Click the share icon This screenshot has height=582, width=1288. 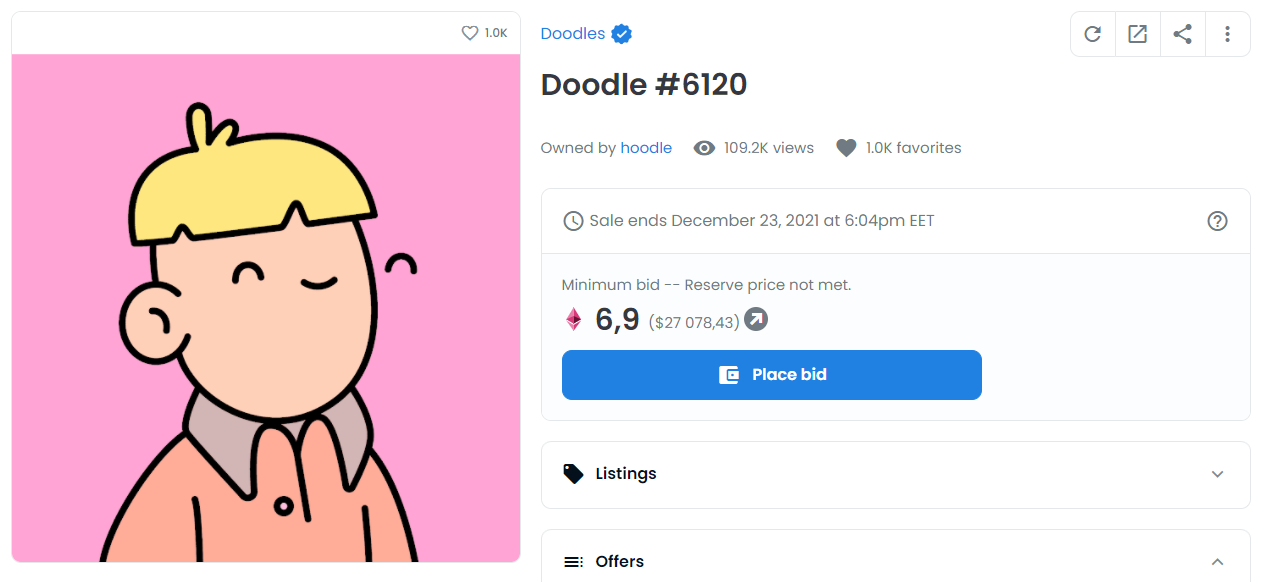[x=1183, y=34]
